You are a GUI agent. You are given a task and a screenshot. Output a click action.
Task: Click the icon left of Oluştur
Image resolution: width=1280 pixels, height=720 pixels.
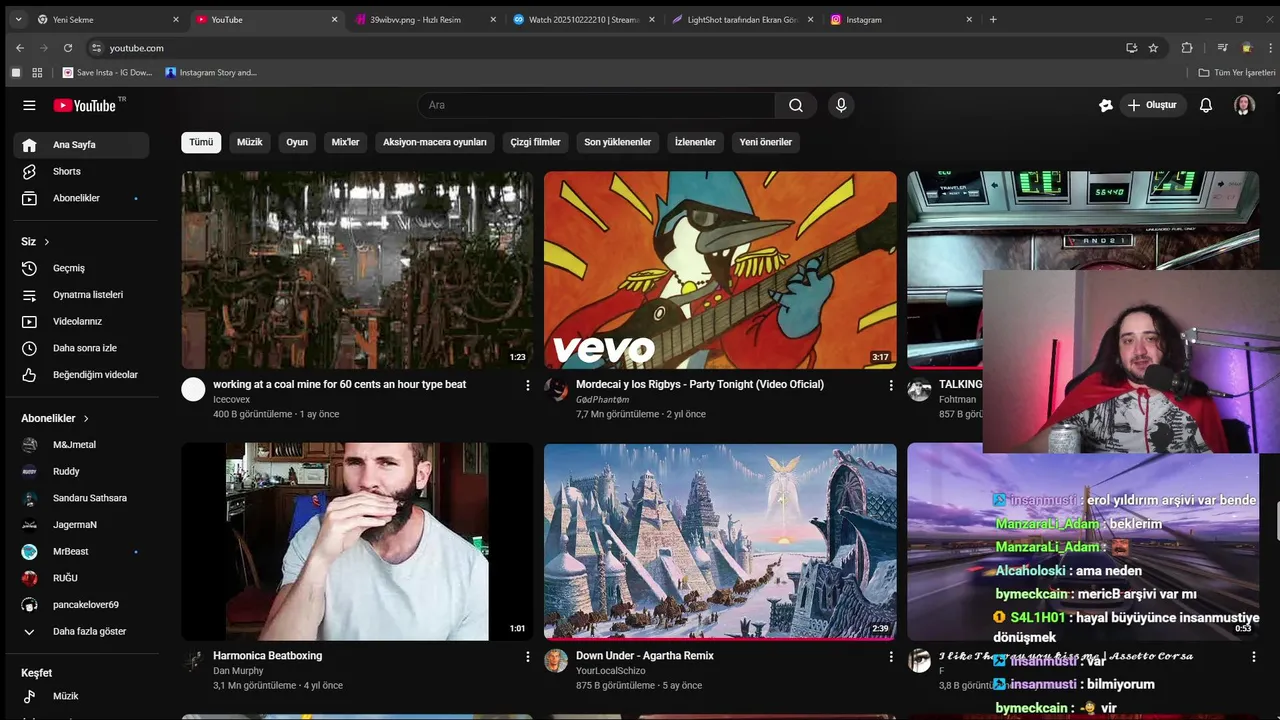(1105, 105)
